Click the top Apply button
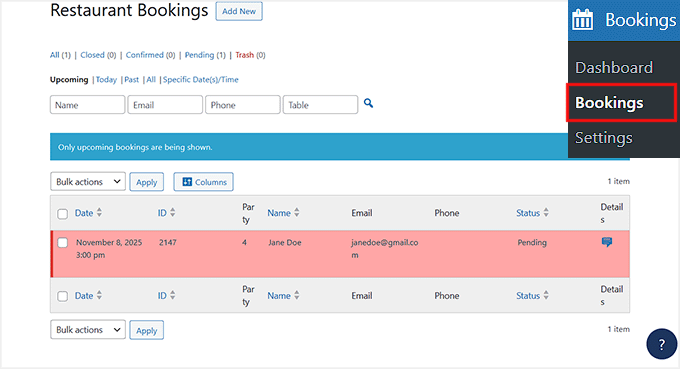 coord(147,182)
